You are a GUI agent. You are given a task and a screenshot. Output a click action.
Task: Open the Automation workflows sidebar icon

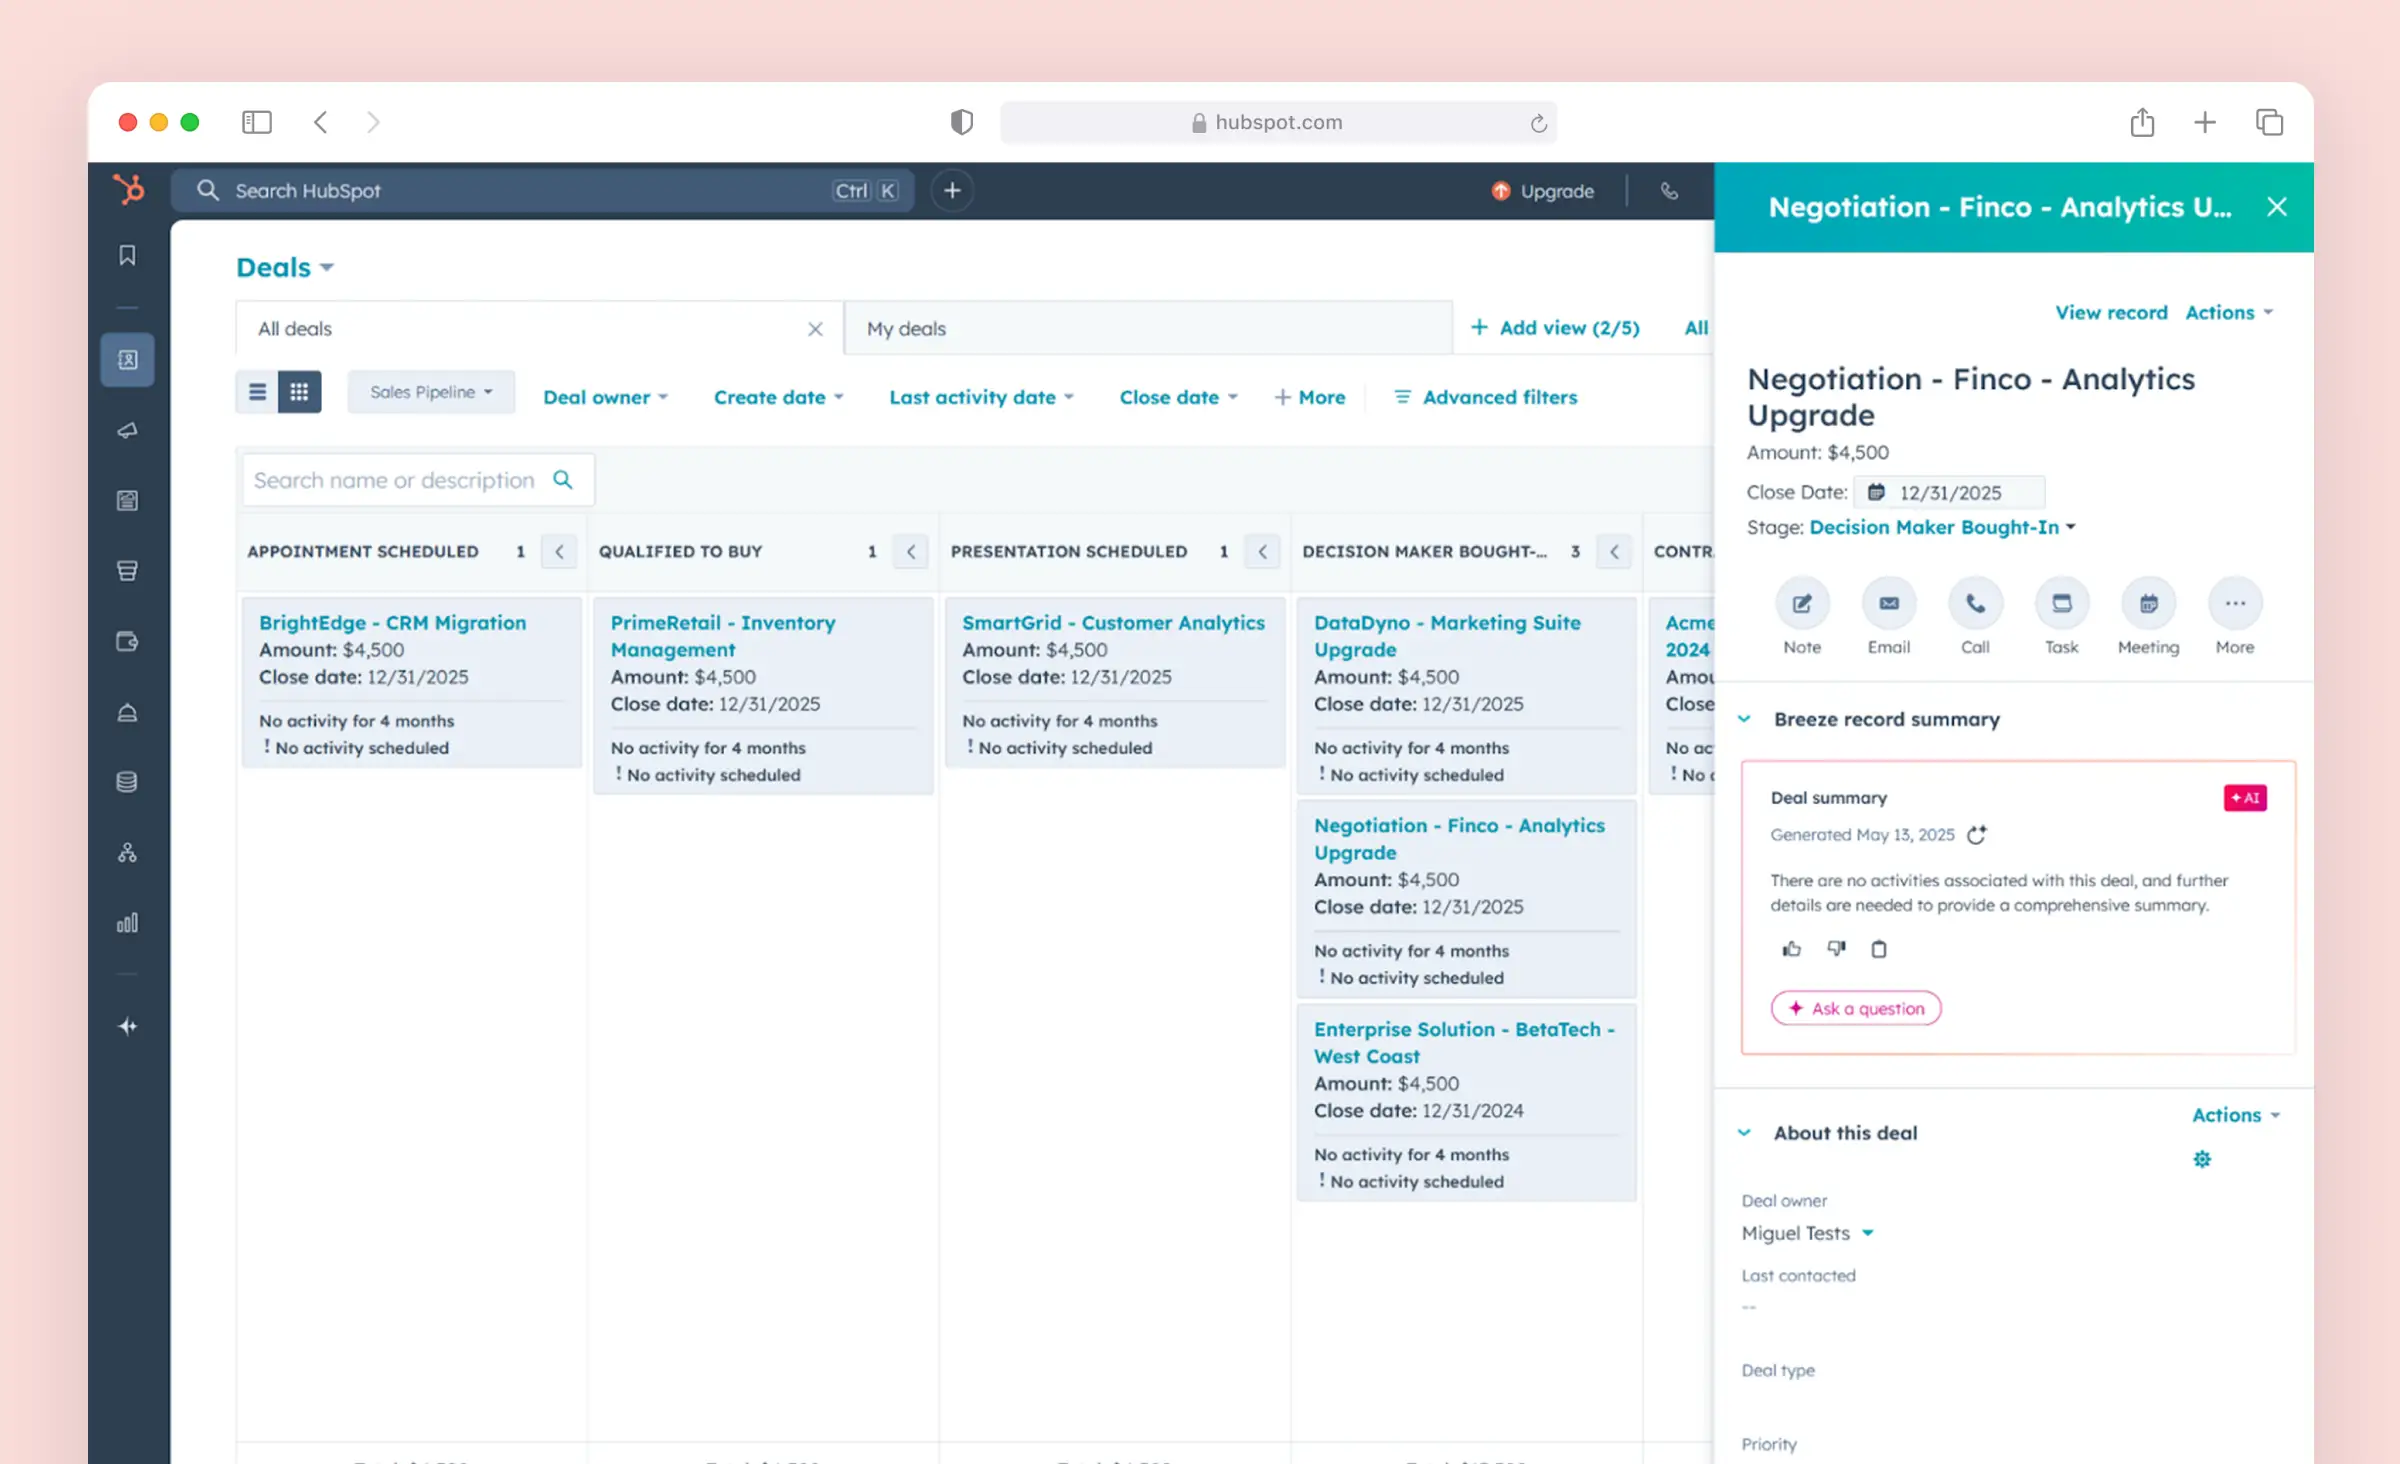(127, 852)
